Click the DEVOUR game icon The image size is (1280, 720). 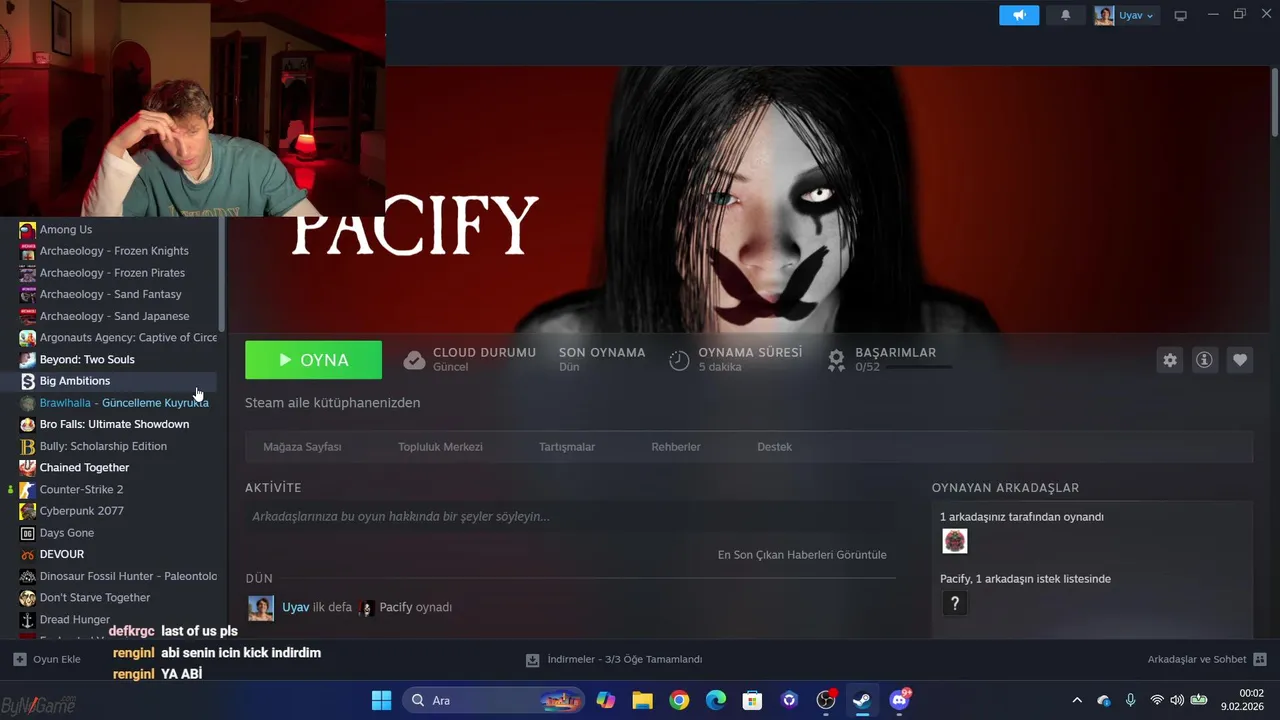click(x=28, y=554)
